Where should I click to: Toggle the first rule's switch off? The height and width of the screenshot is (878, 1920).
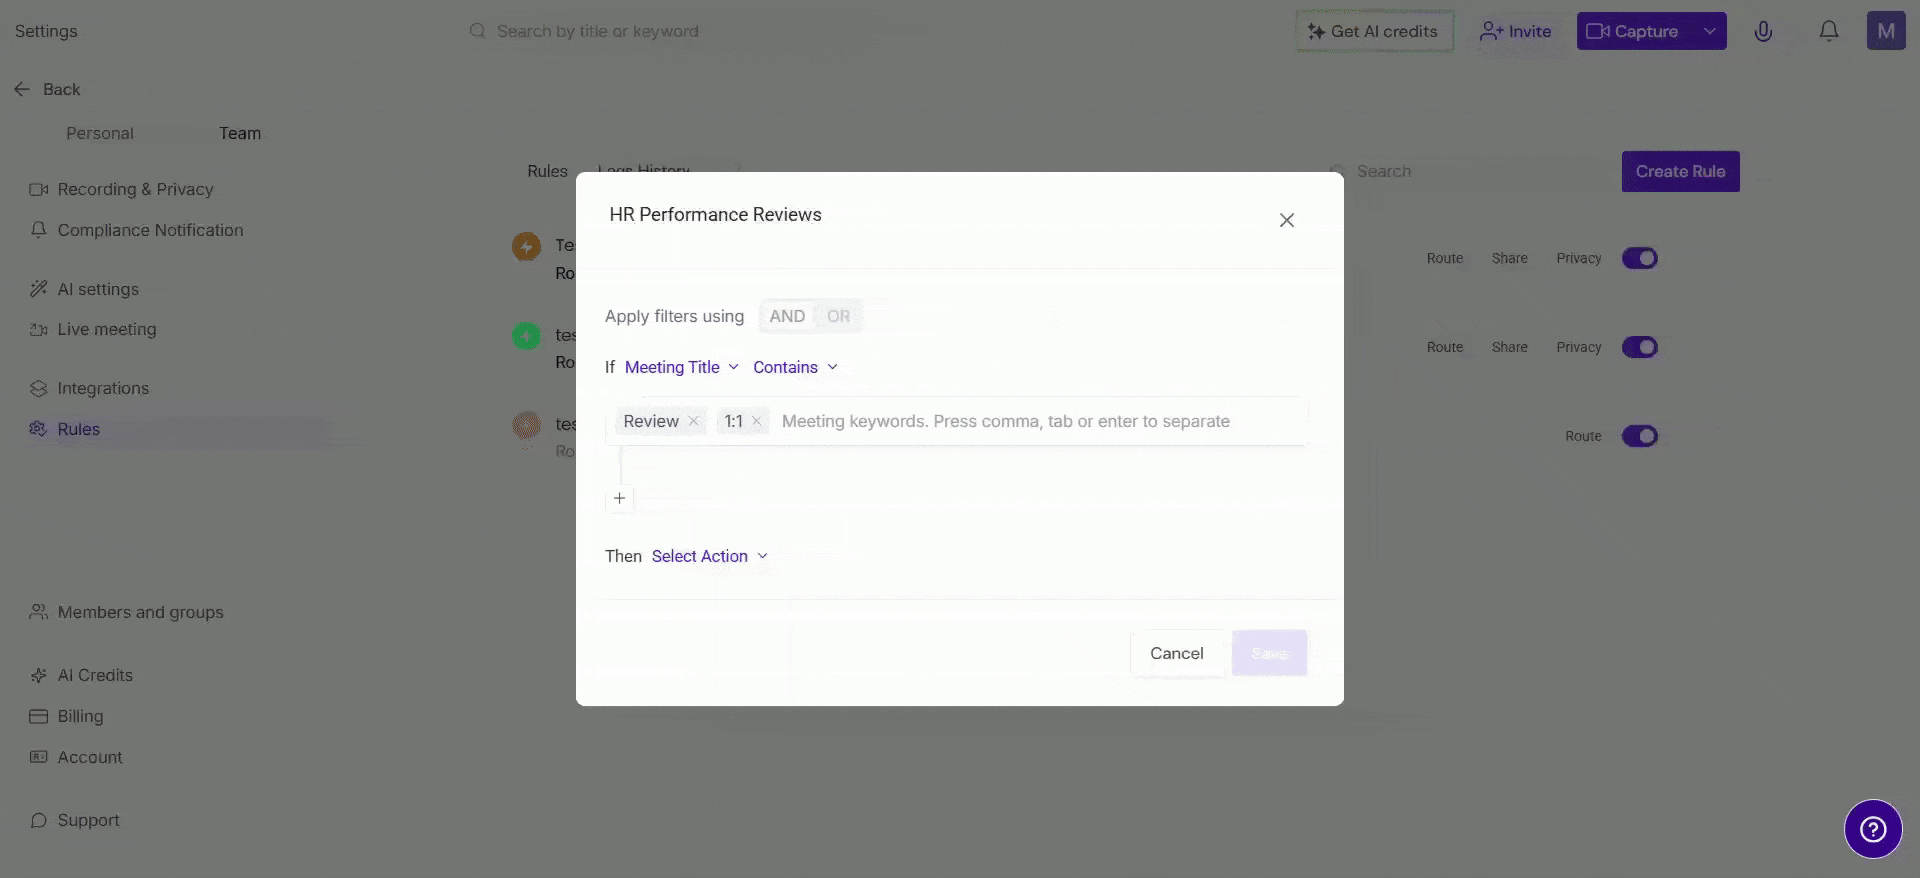point(1640,258)
